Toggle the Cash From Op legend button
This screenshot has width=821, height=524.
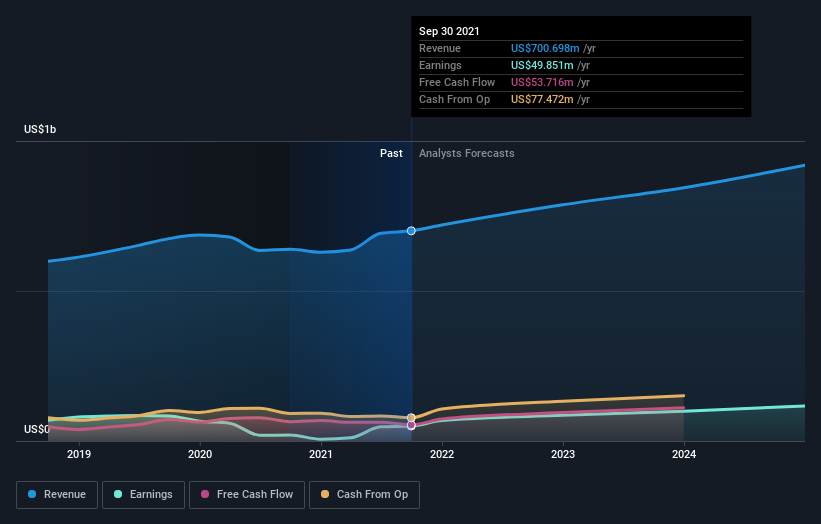[x=364, y=495]
